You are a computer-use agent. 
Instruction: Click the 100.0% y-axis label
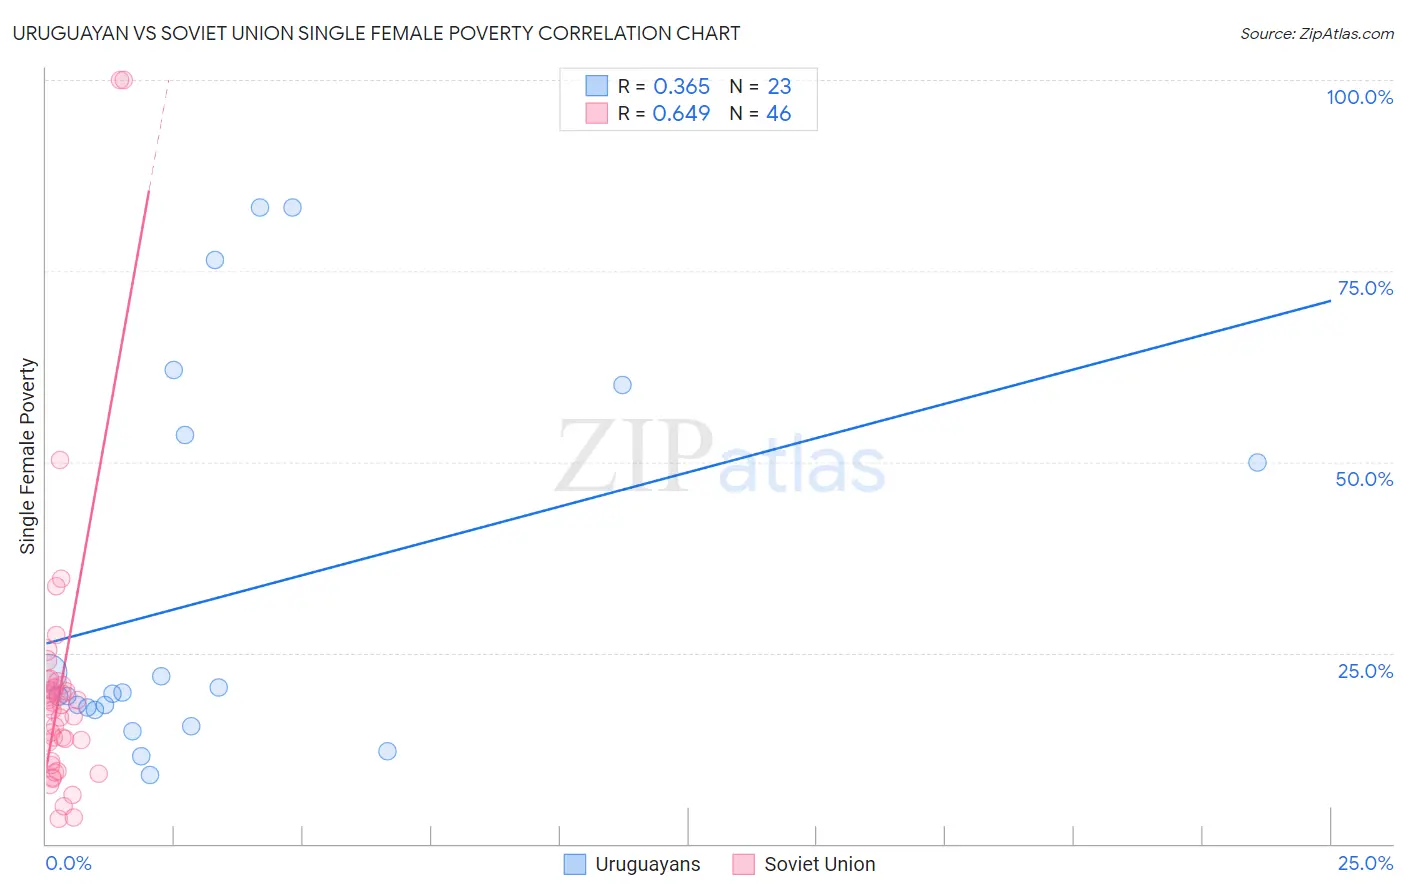coord(1360,97)
